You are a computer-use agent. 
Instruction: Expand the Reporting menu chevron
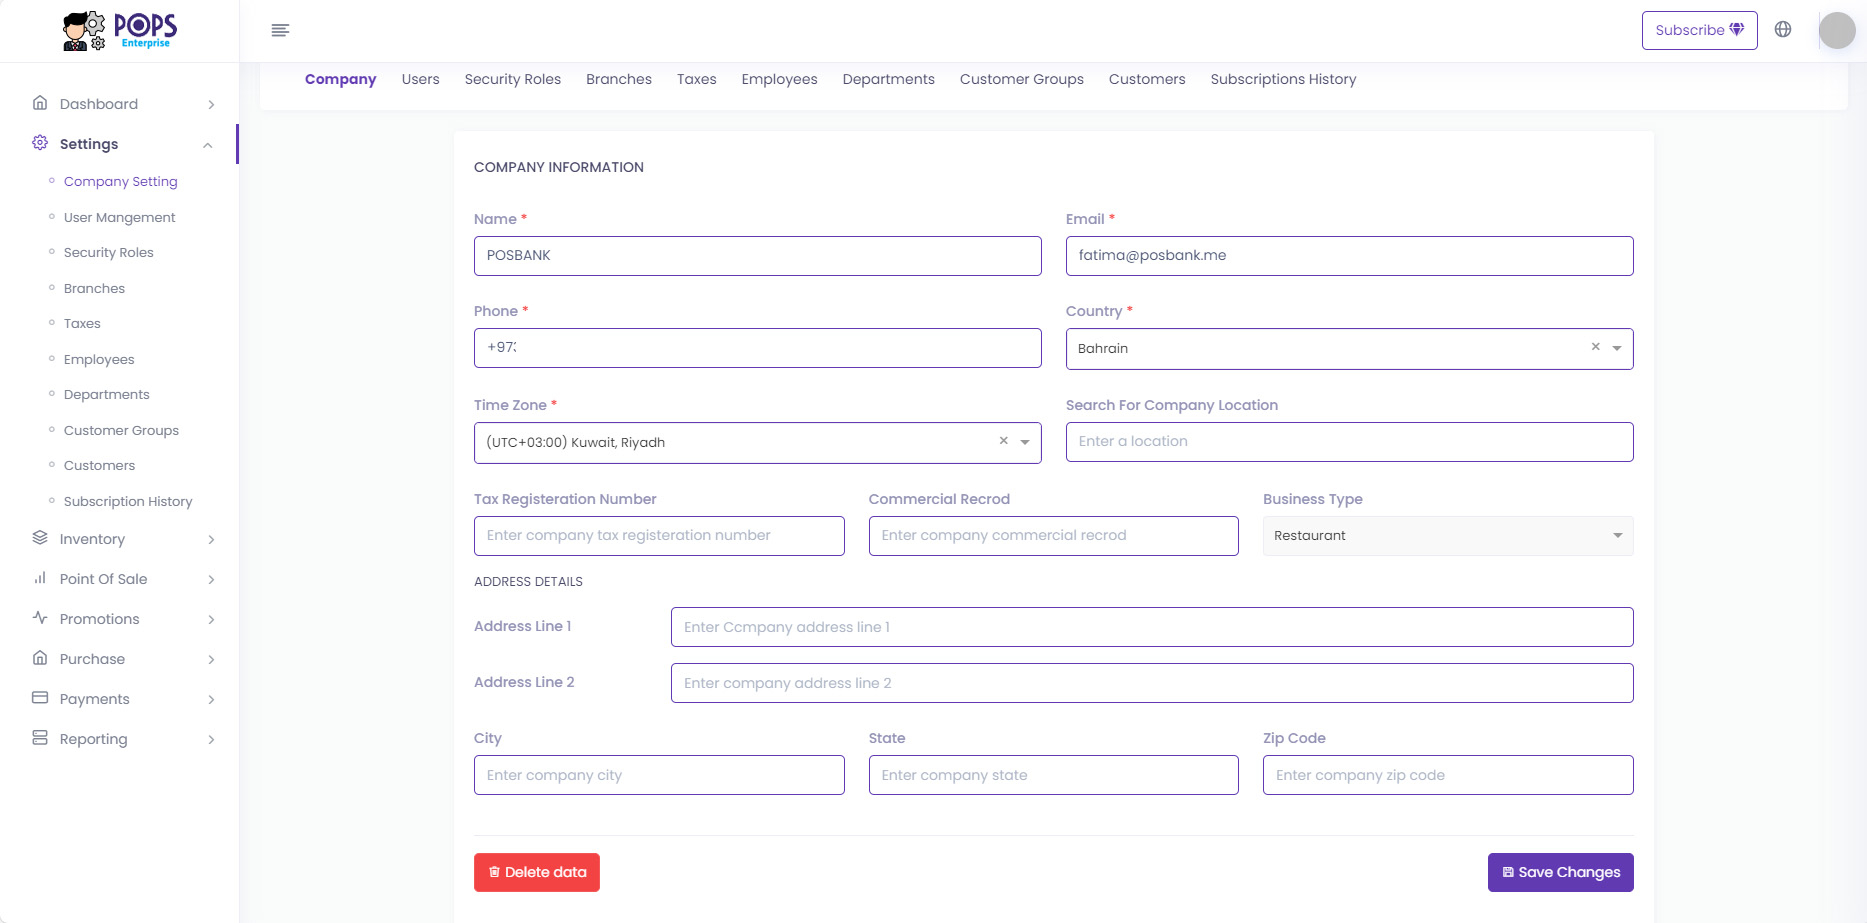(211, 740)
